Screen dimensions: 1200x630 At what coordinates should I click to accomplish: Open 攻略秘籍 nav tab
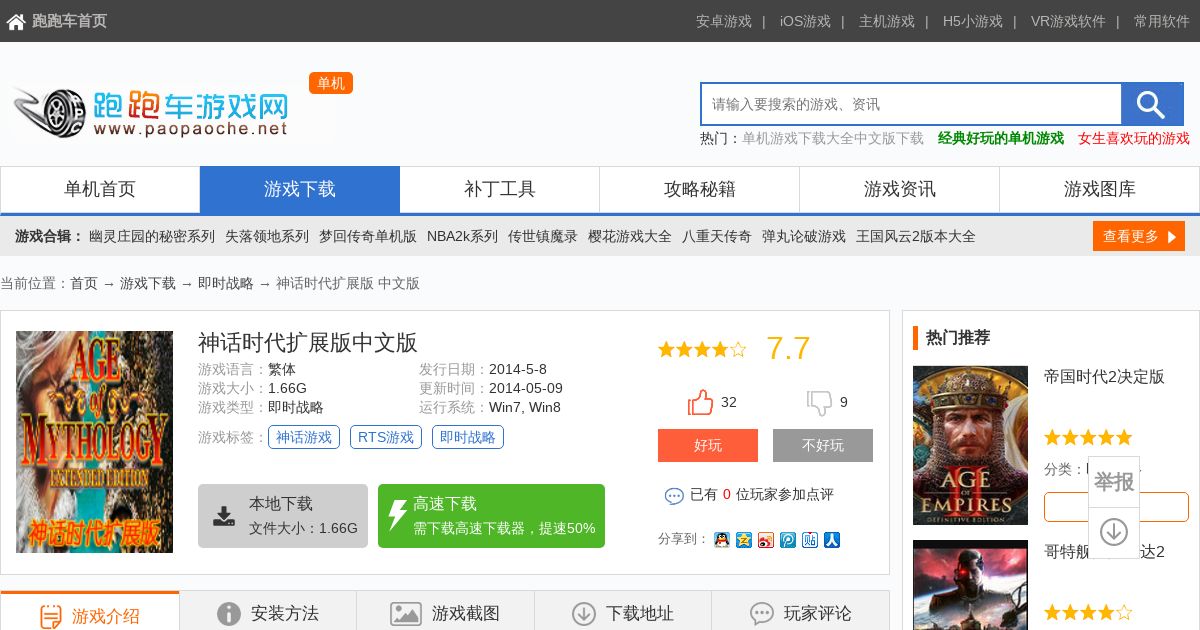point(700,189)
